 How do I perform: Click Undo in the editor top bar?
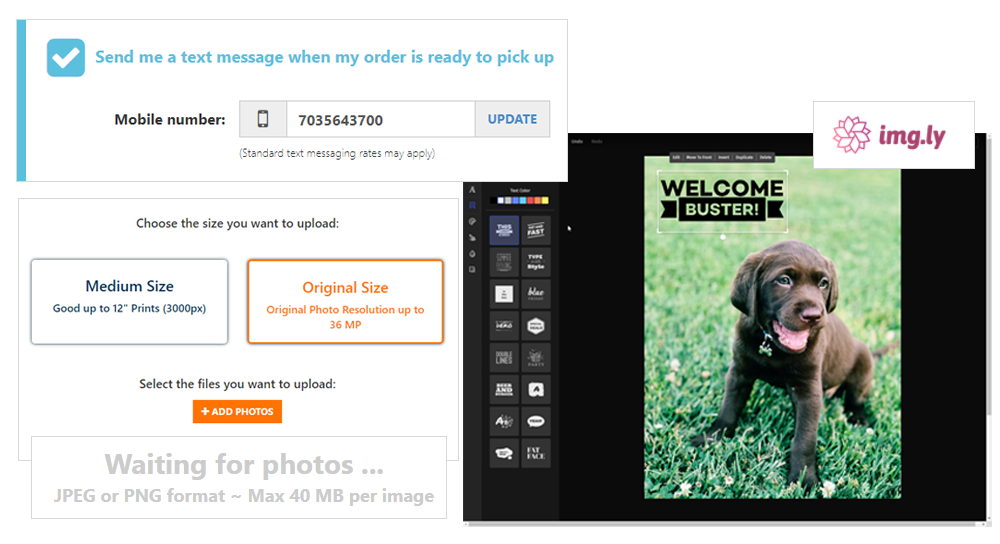click(x=577, y=142)
